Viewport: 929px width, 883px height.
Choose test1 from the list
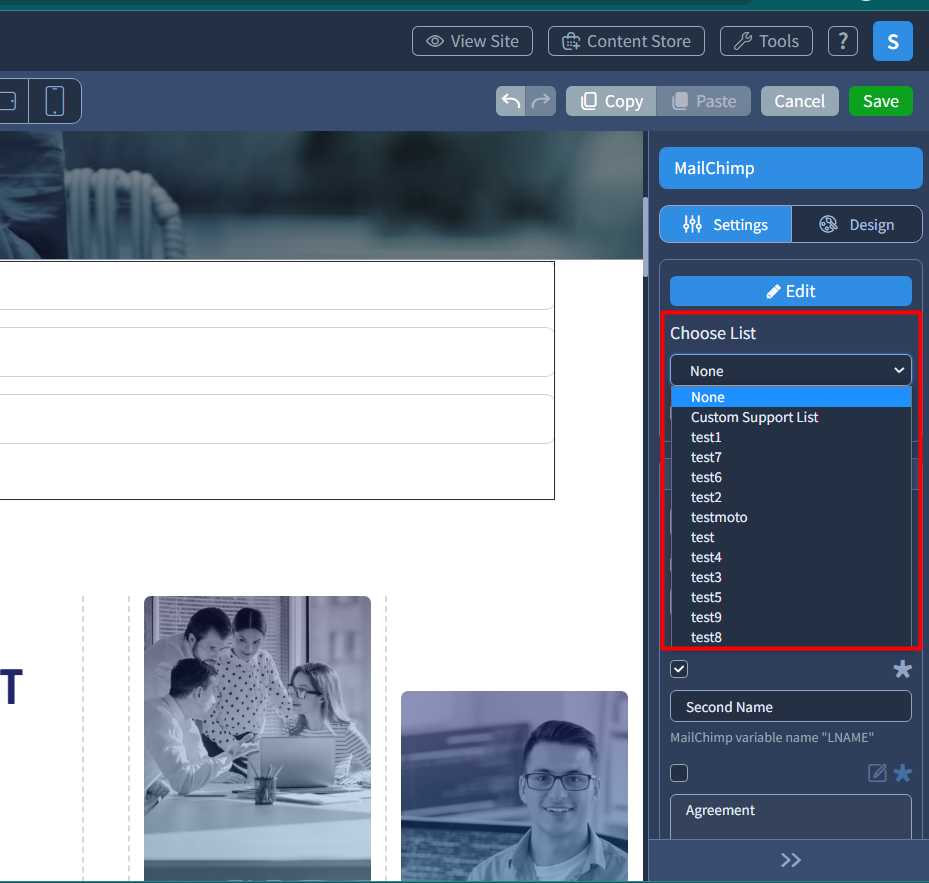pos(790,437)
